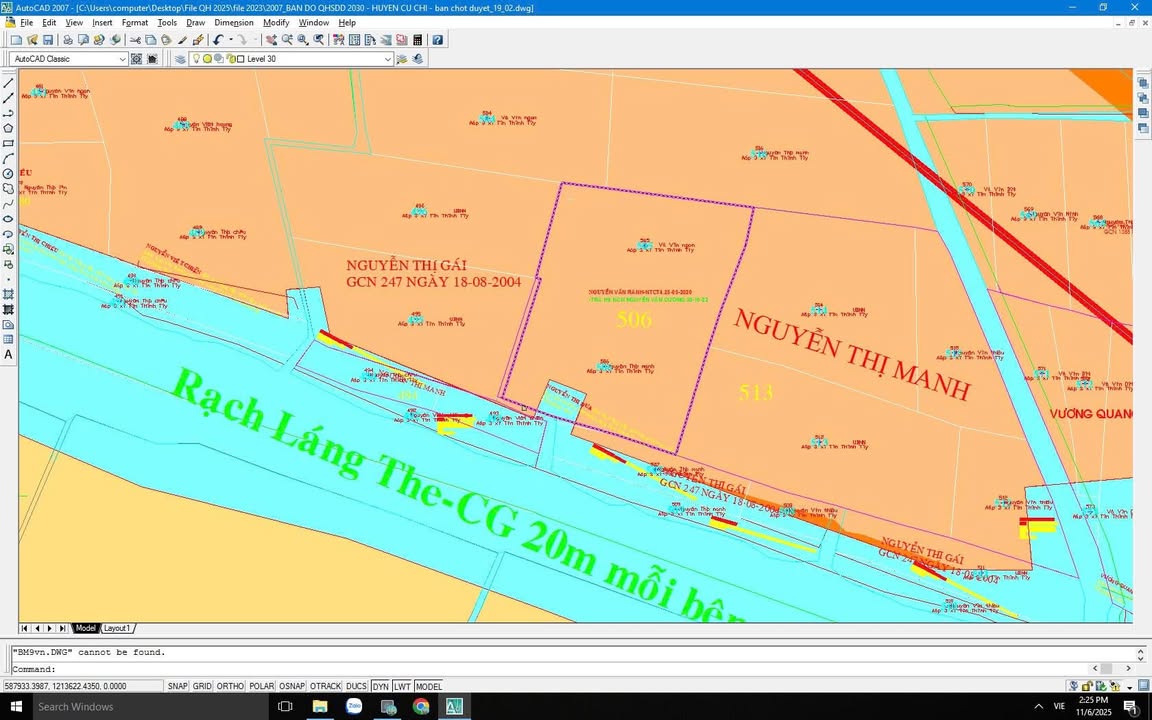
Task: Click the QuickCalc calculator icon
Action: coord(417,40)
